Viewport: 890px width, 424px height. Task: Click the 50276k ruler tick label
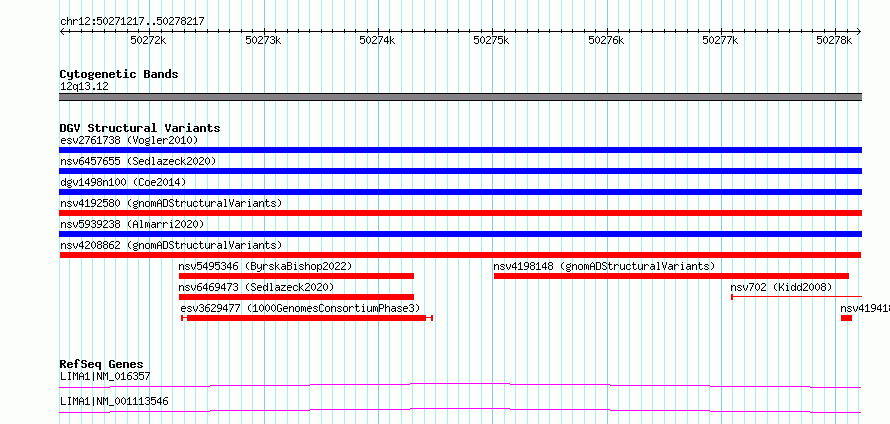tap(606, 40)
